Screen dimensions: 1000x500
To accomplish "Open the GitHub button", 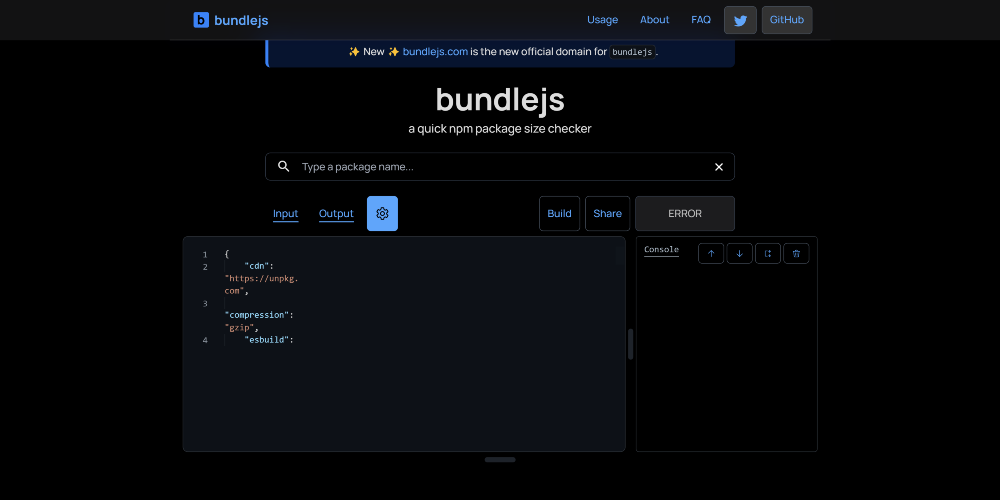I will pyautogui.click(x=786, y=20).
